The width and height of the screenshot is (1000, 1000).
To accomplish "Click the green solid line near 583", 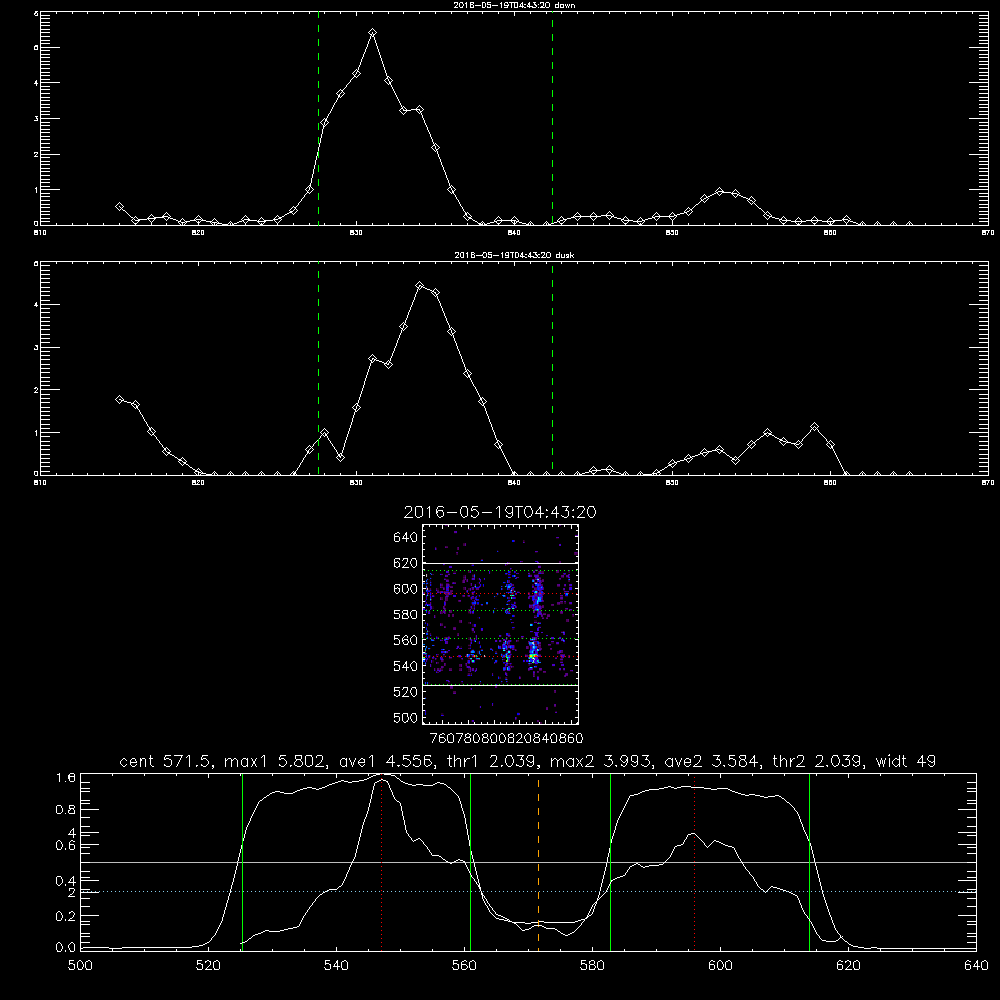I will pos(610,862).
